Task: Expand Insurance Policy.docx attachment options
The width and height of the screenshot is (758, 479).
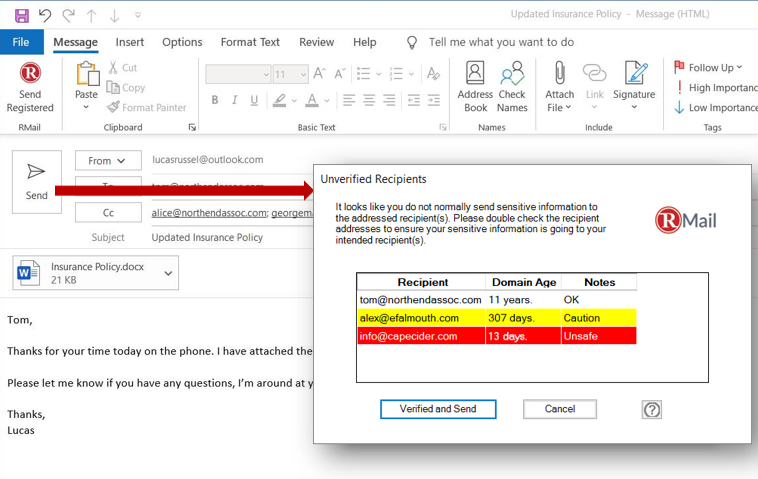Action: pyautogui.click(x=168, y=273)
